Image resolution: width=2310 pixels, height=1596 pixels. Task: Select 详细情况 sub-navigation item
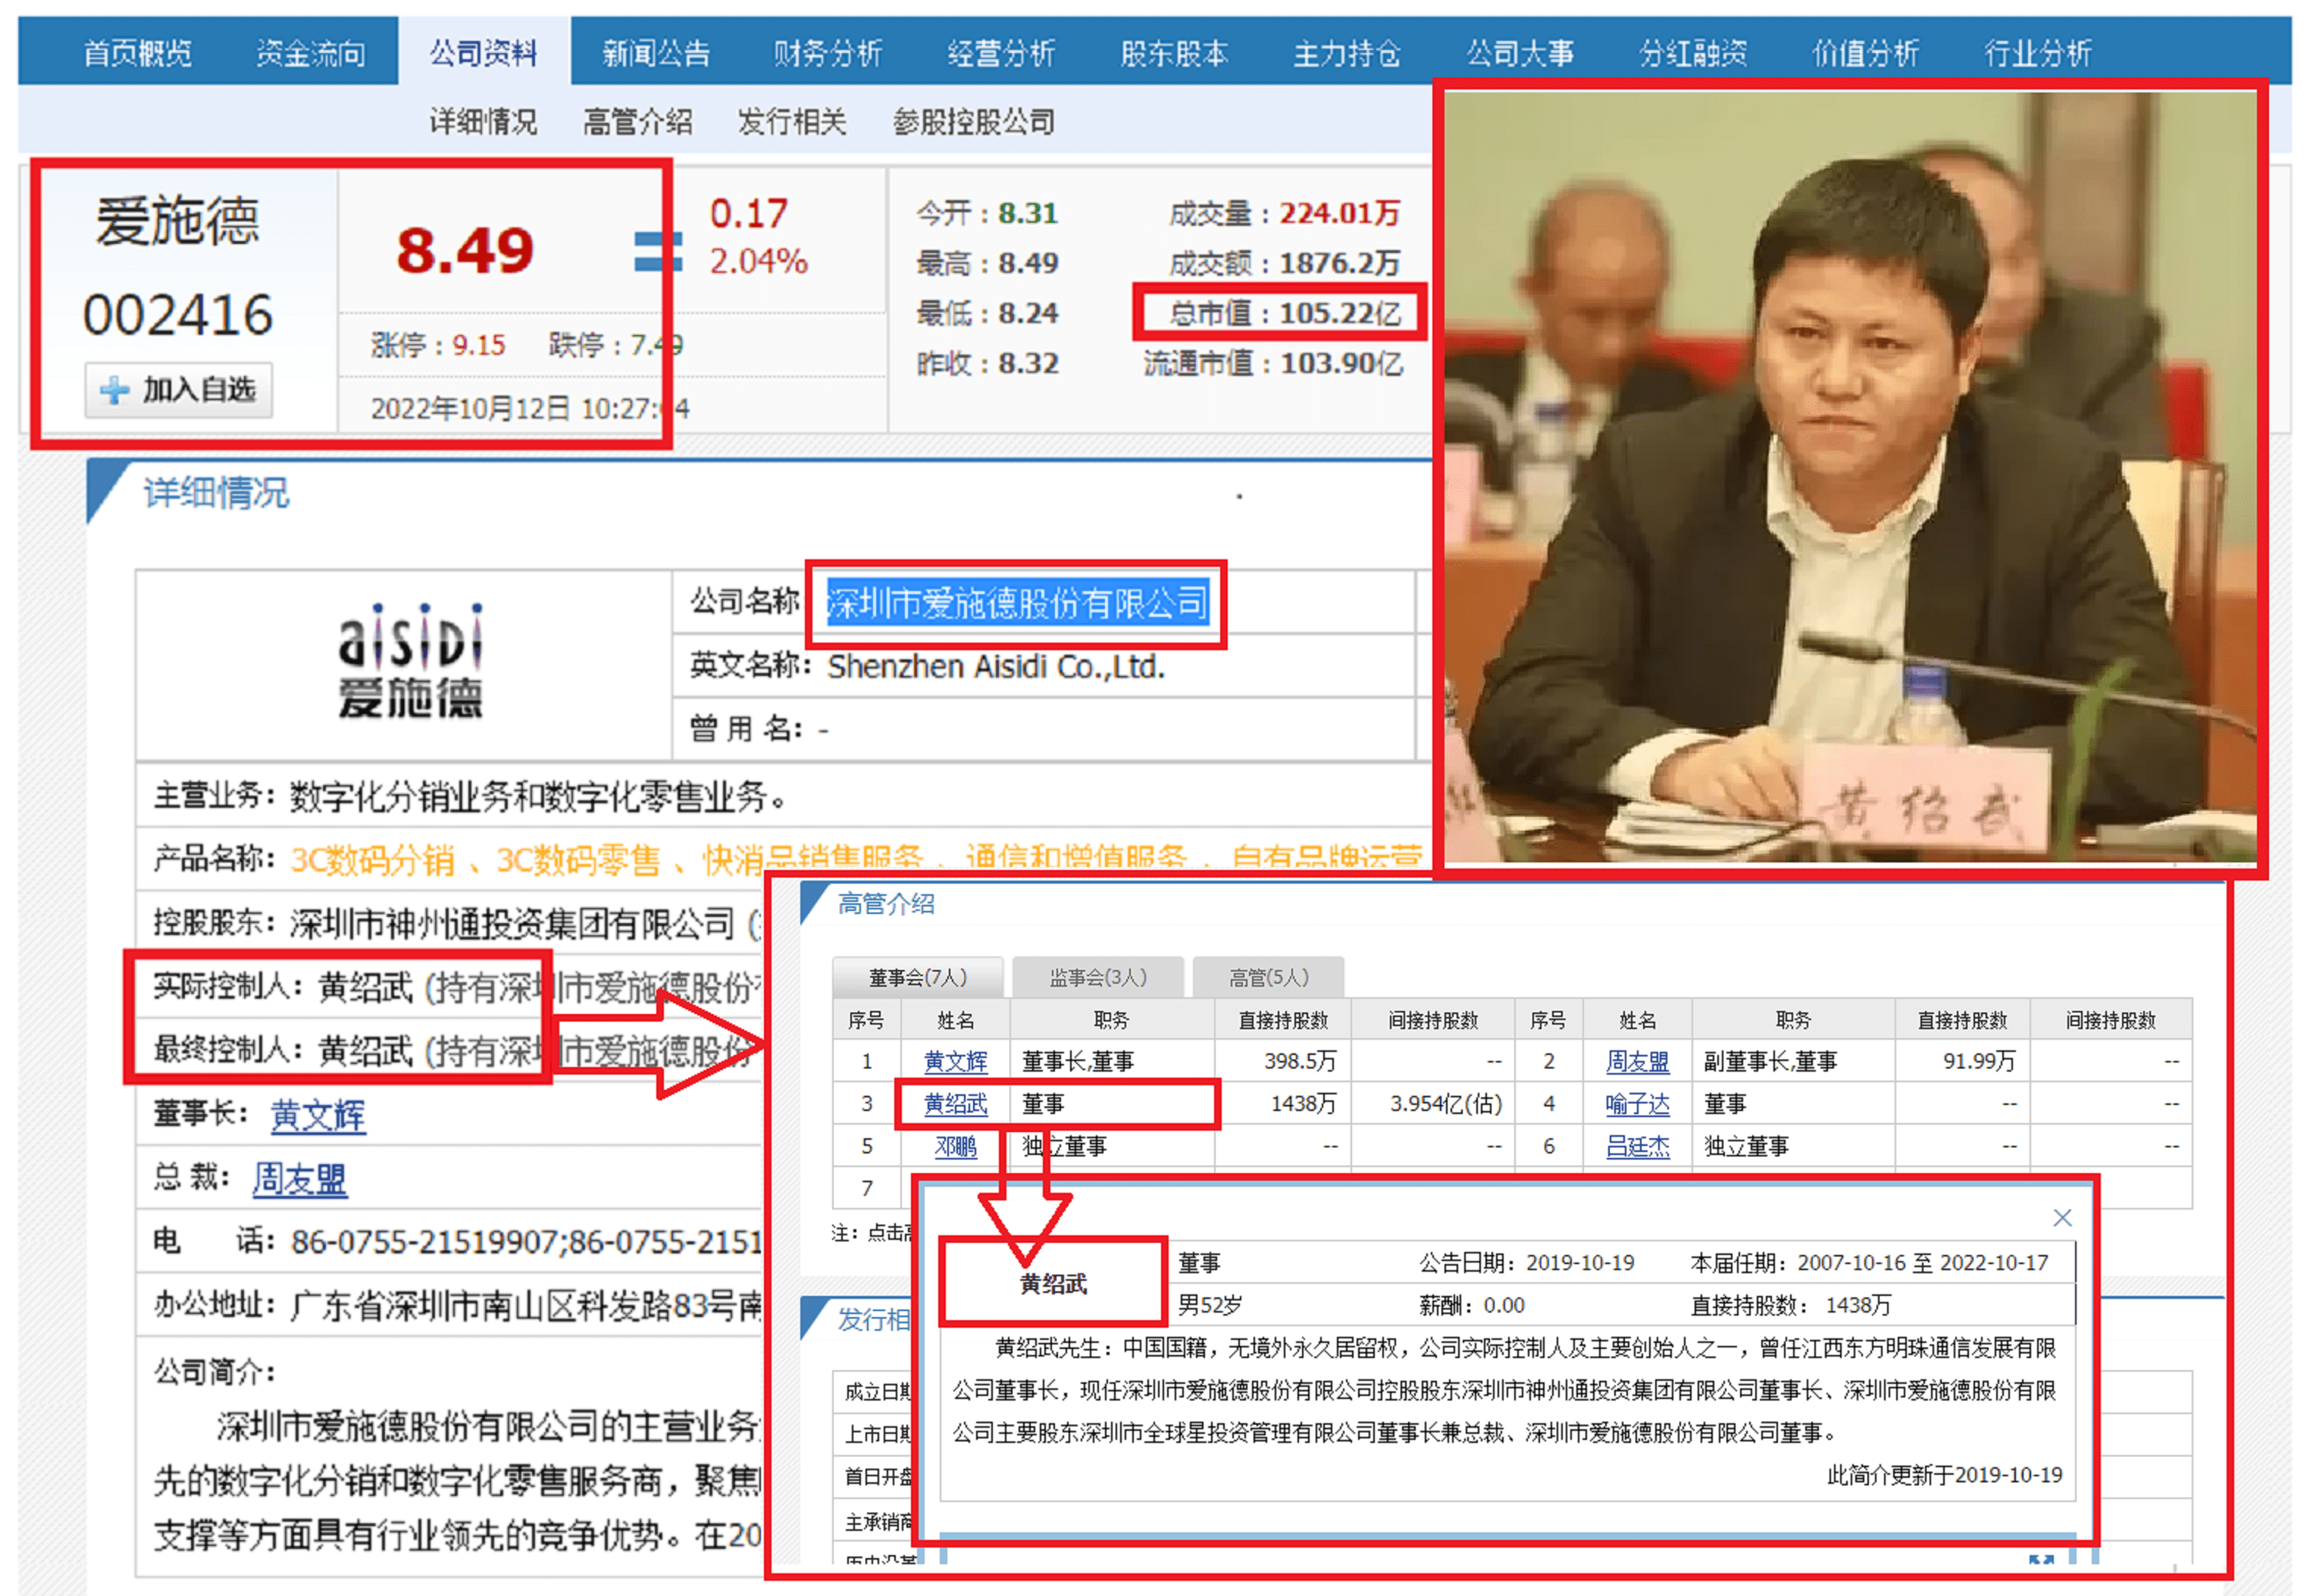[x=484, y=122]
